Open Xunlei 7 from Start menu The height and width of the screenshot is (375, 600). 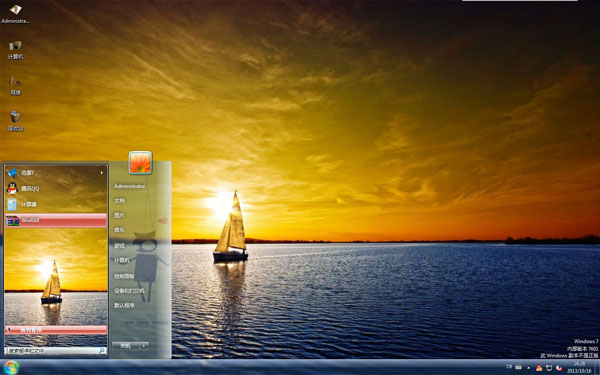click(x=55, y=173)
